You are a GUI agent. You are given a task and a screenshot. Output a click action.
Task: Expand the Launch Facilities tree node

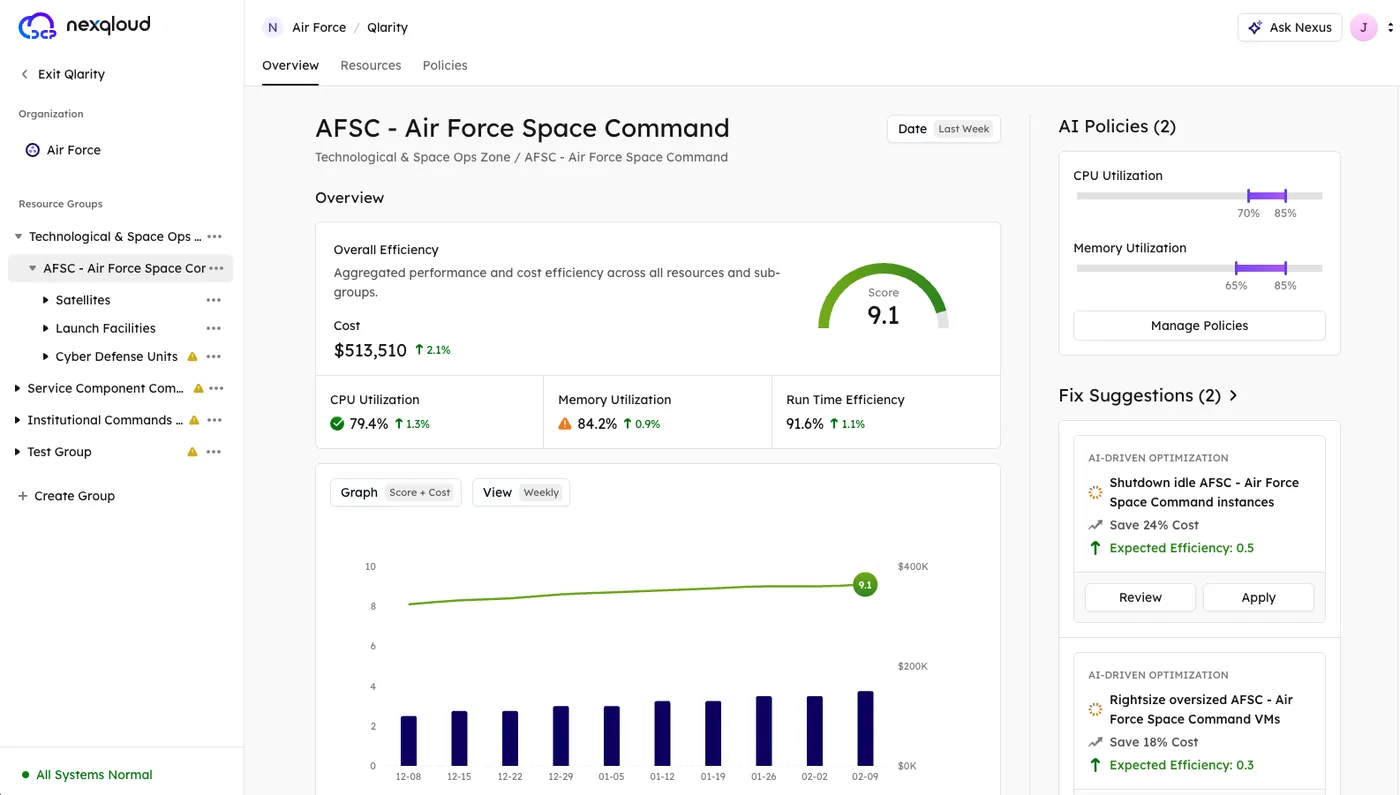(x=46, y=328)
